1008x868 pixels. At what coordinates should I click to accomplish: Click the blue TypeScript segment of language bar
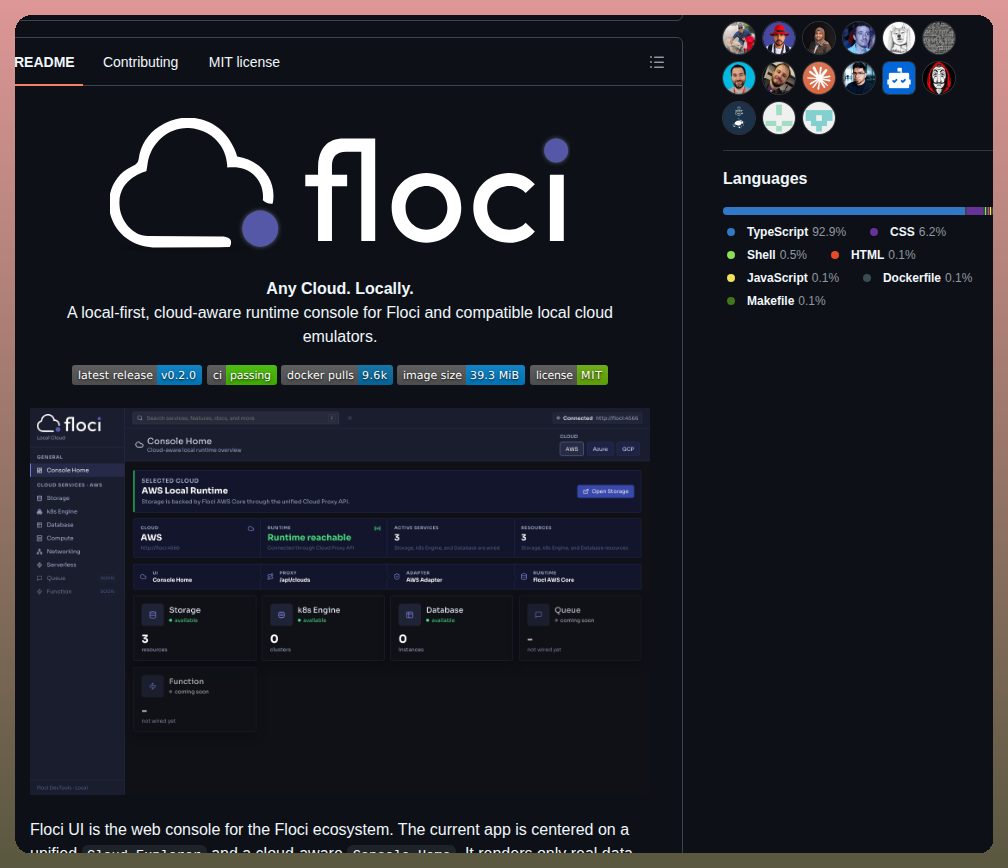(x=843, y=211)
